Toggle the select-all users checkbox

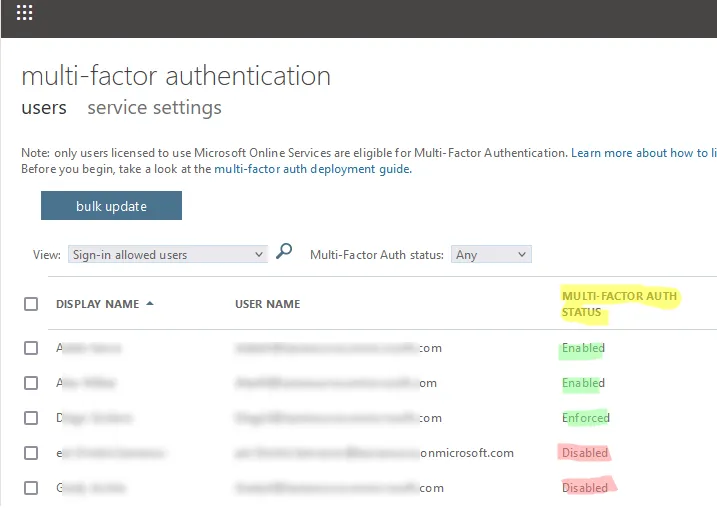[31, 304]
